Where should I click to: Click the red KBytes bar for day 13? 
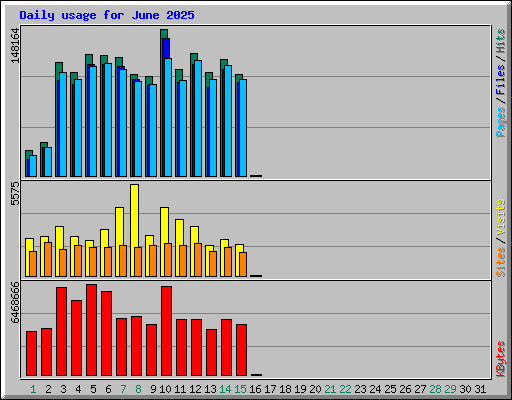(211, 352)
